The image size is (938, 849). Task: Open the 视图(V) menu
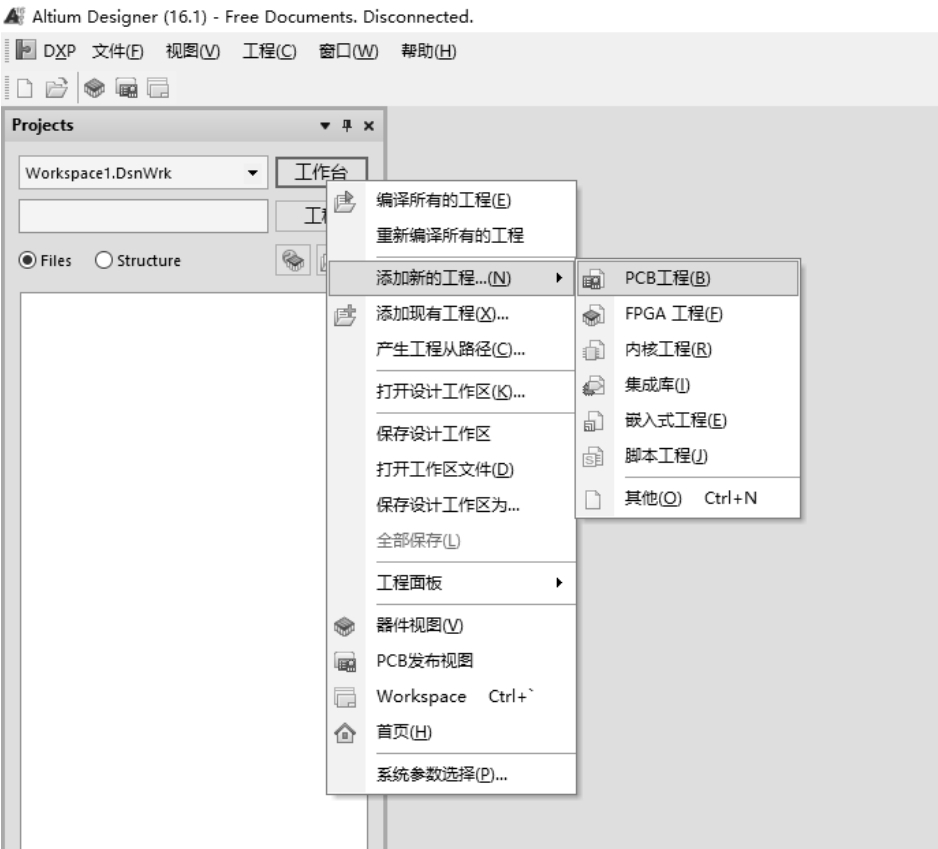(193, 51)
